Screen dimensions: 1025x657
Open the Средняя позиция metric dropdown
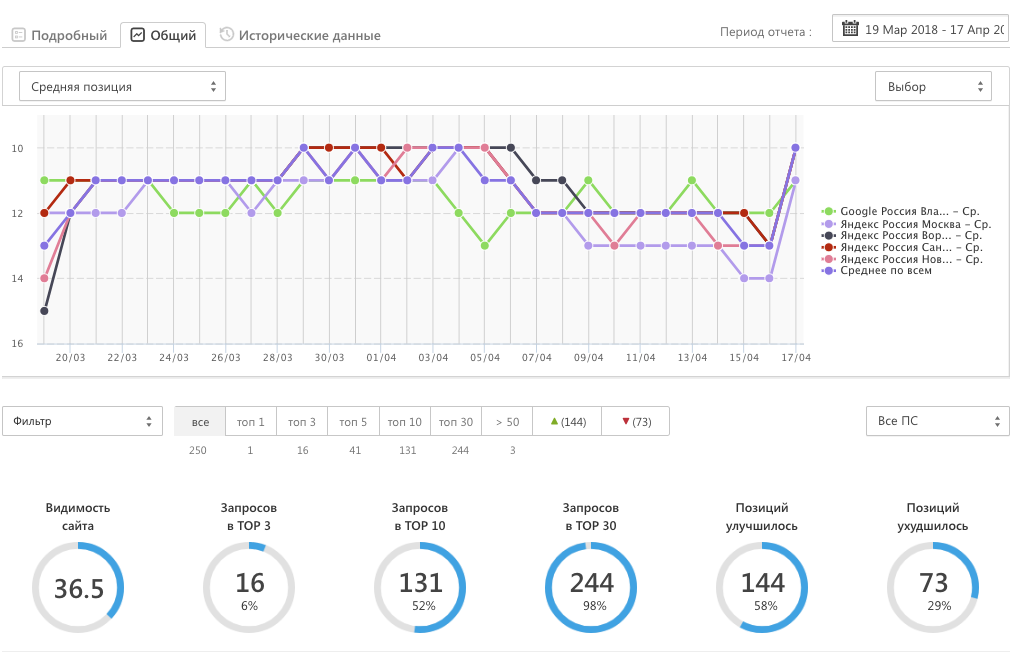point(122,87)
